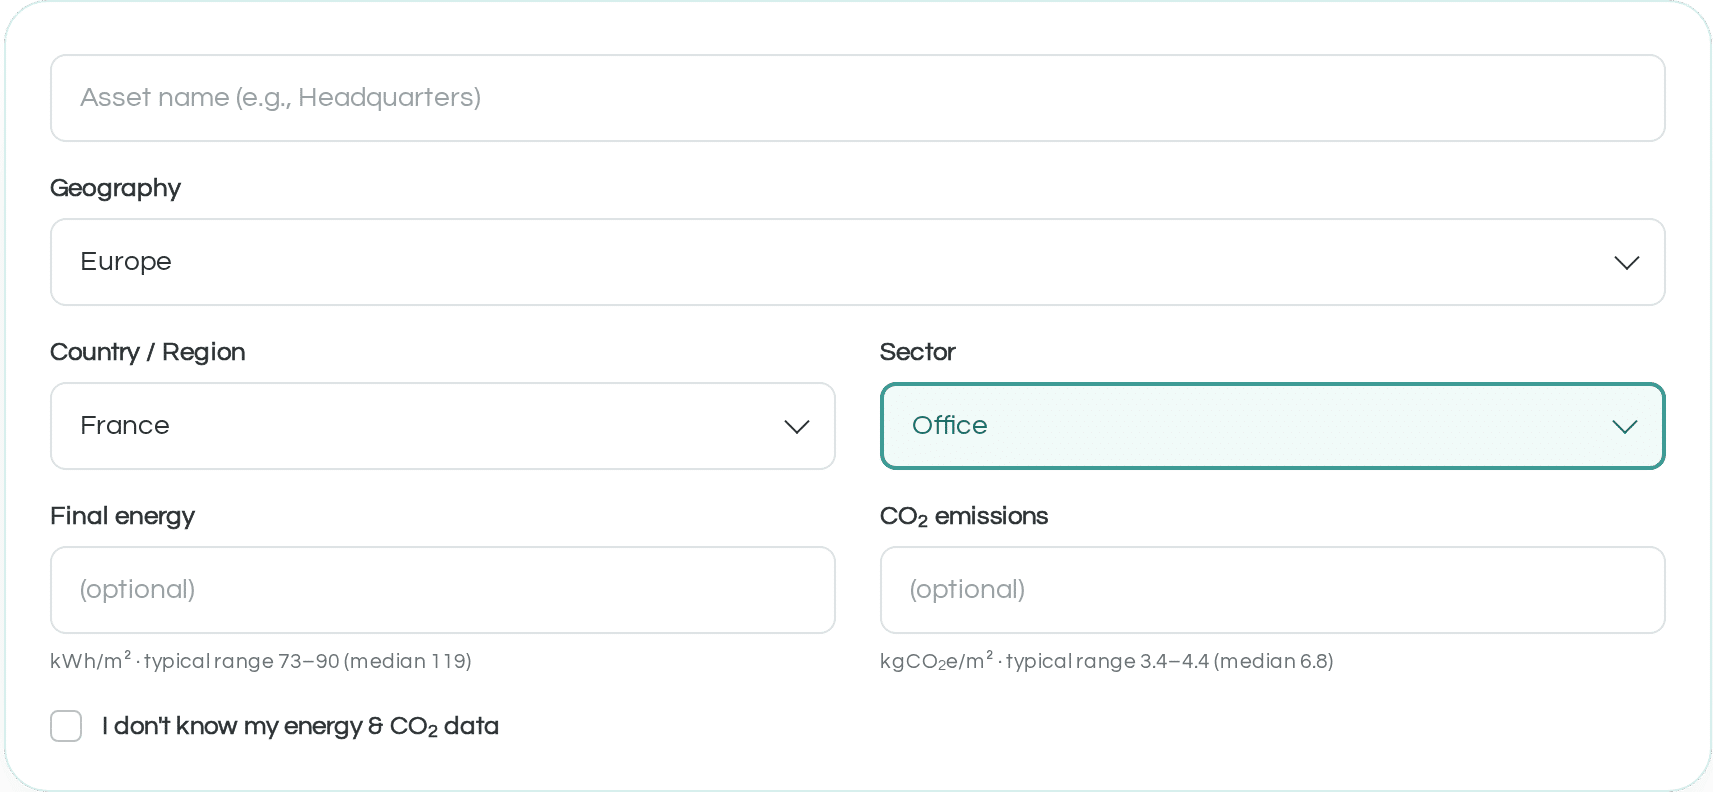Click the kgCO₂e/m² typical range 3.4–4.4 hint text
The image size is (1713, 792).
(x=1106, y=661)
